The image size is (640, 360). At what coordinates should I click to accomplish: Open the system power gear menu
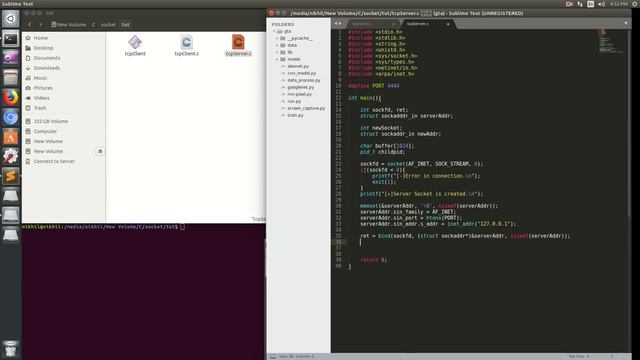[635, 4]
